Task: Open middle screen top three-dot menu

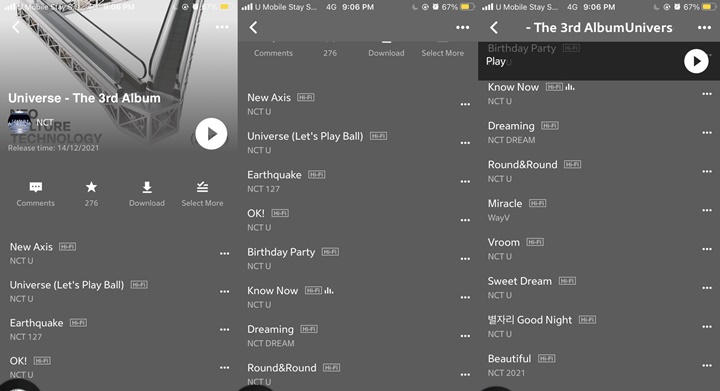Action: click(463, 28)
